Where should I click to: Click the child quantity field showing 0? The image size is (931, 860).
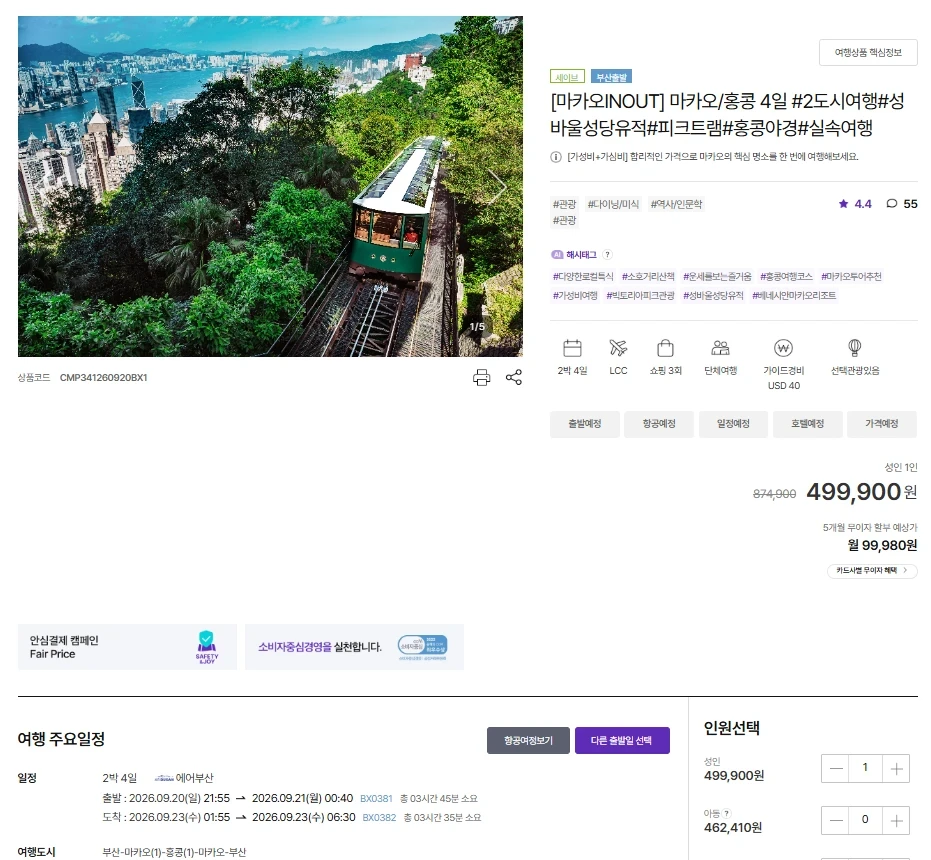866,820
